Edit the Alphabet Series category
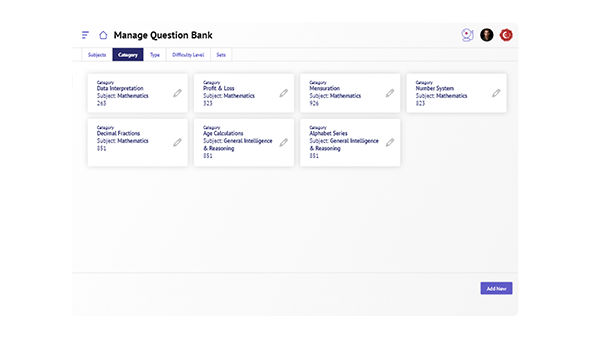Viewport: 590px width, 360px height. 390,142
